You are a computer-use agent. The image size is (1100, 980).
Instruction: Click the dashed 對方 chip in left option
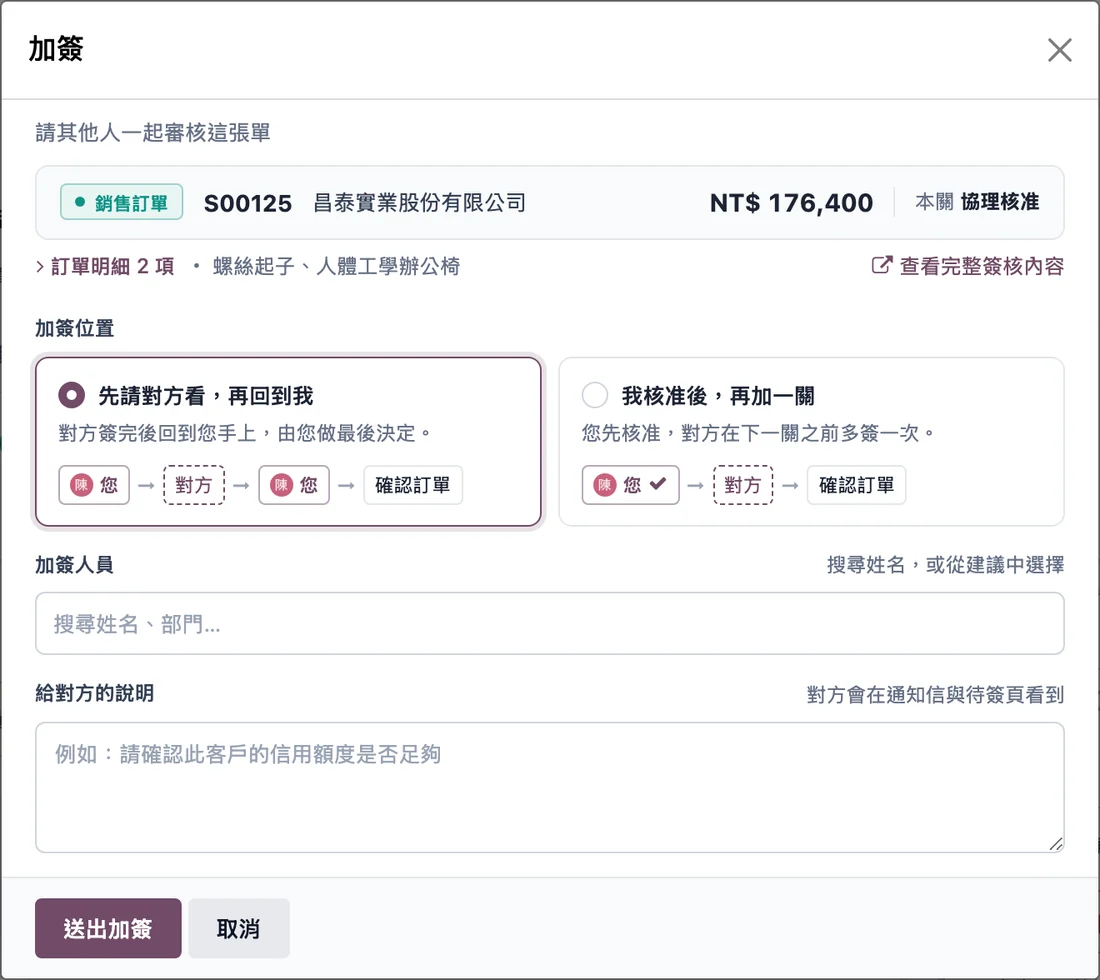(x=194, y=485)
